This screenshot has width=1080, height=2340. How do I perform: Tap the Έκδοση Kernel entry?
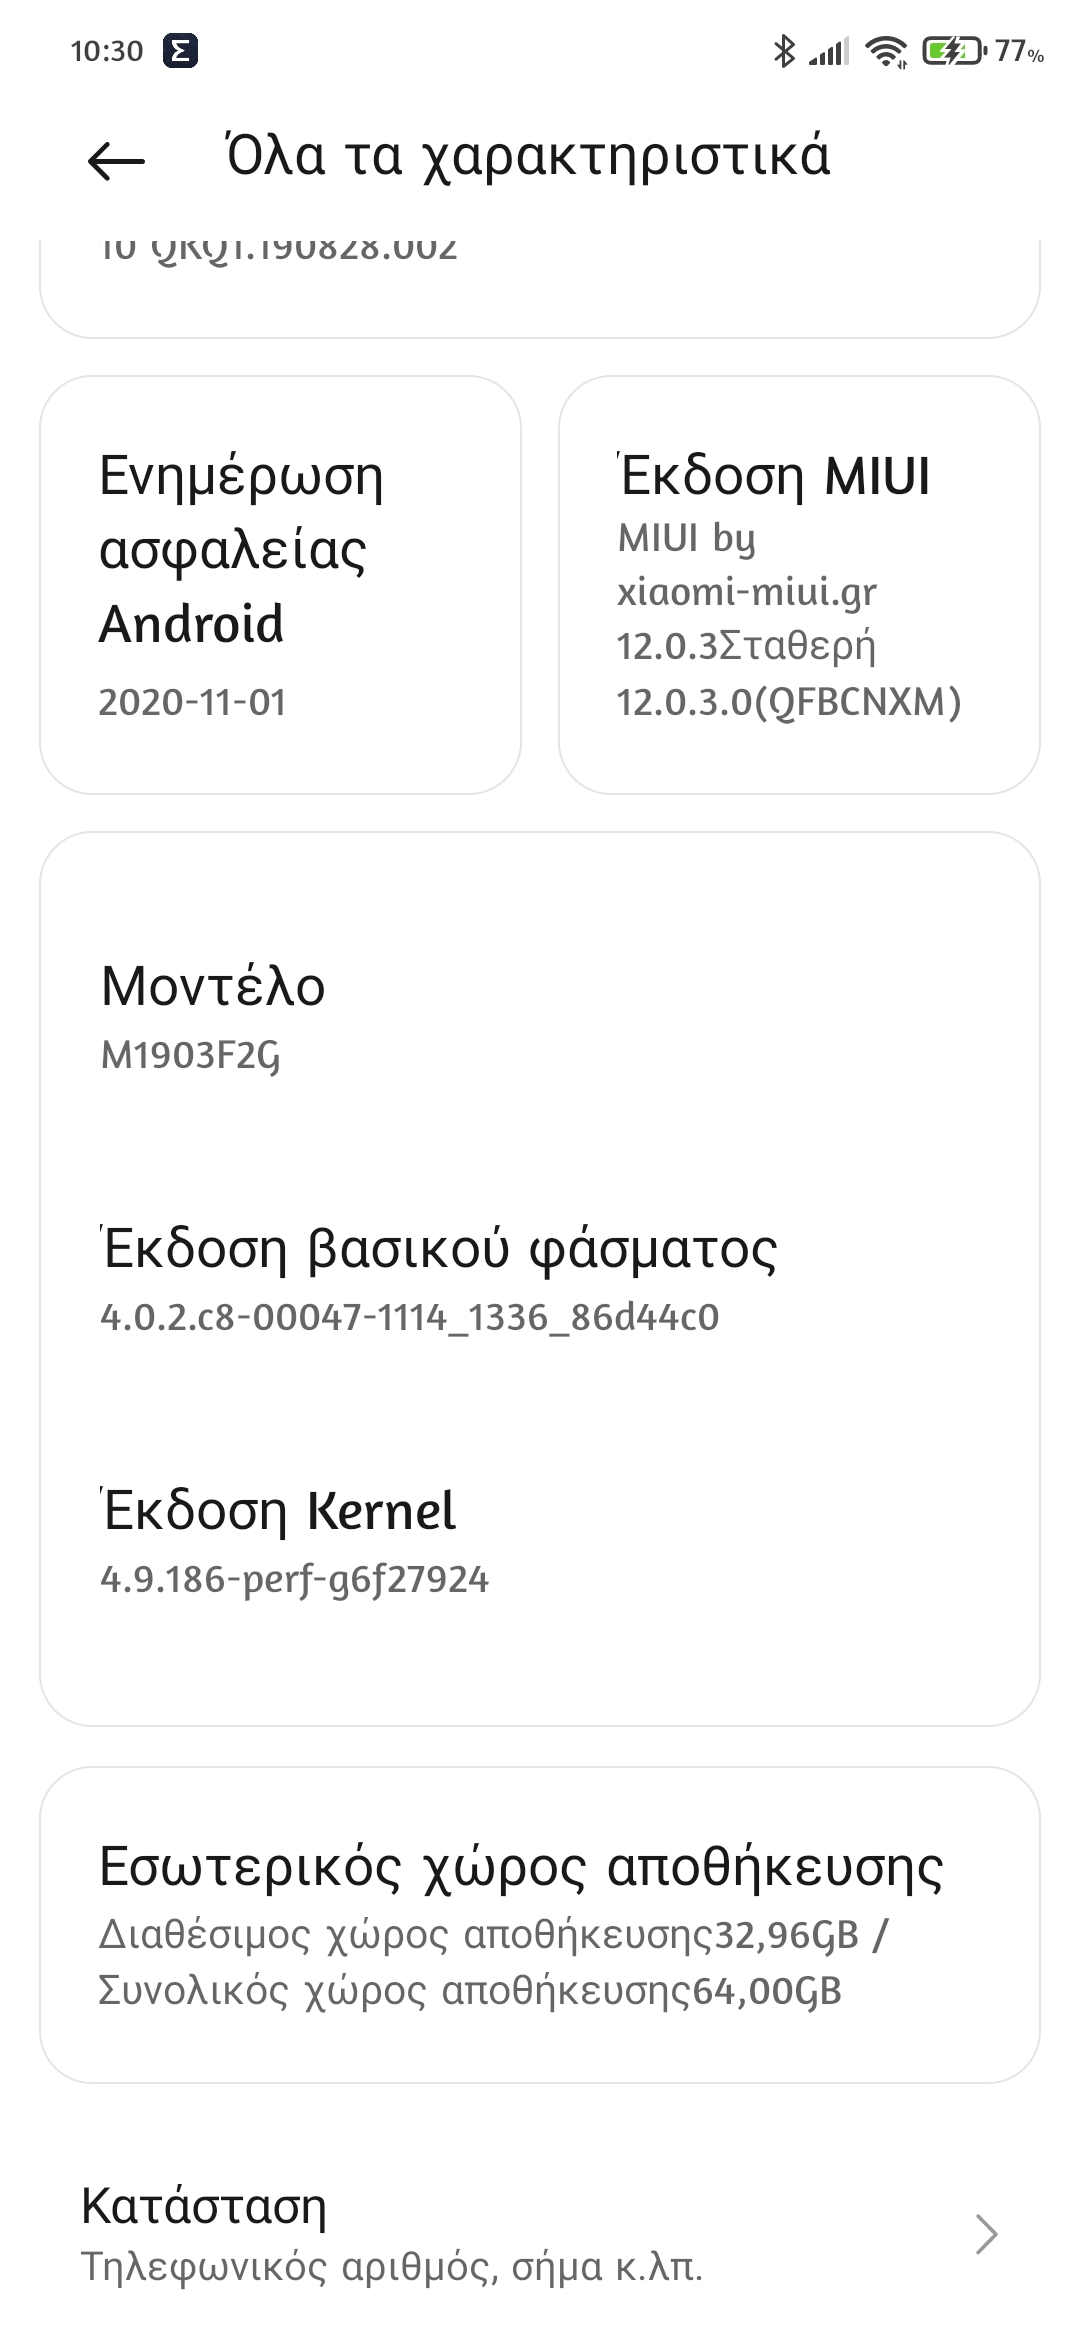tap(540, 1540)
